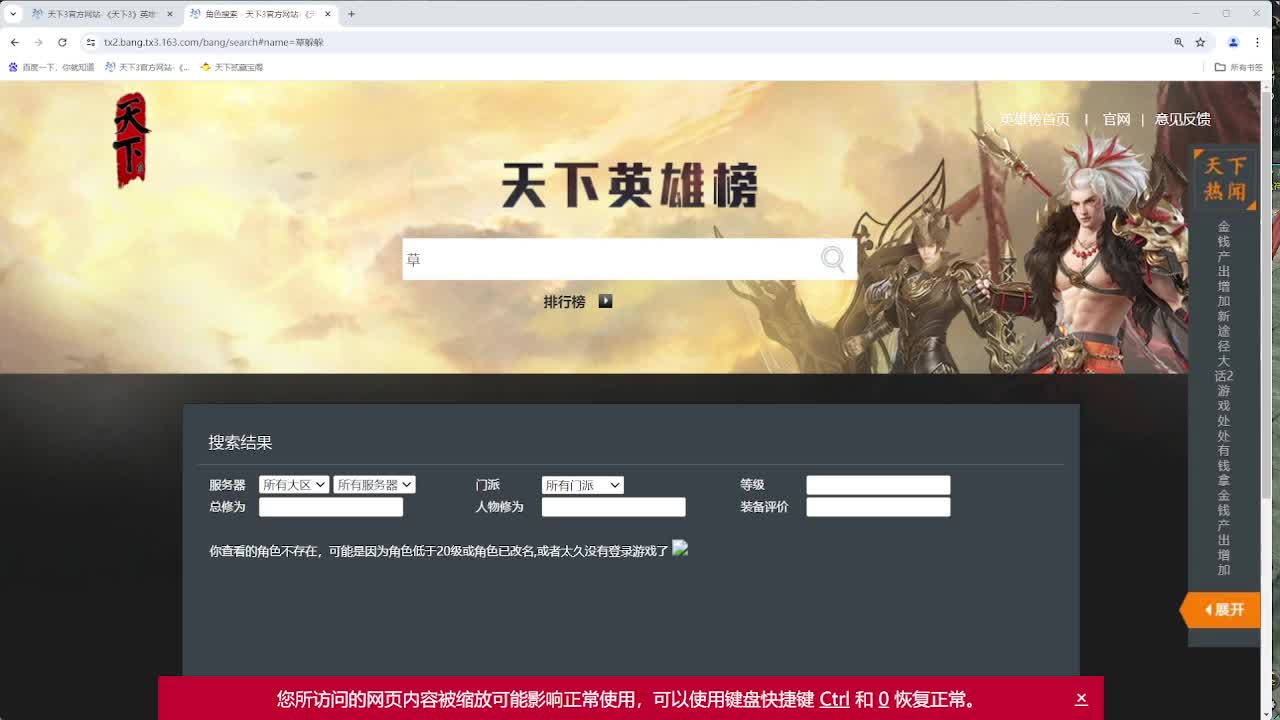Go to 英雄榜首页 link
The height and width of the screenshot is (720, 1280).
1035,119
